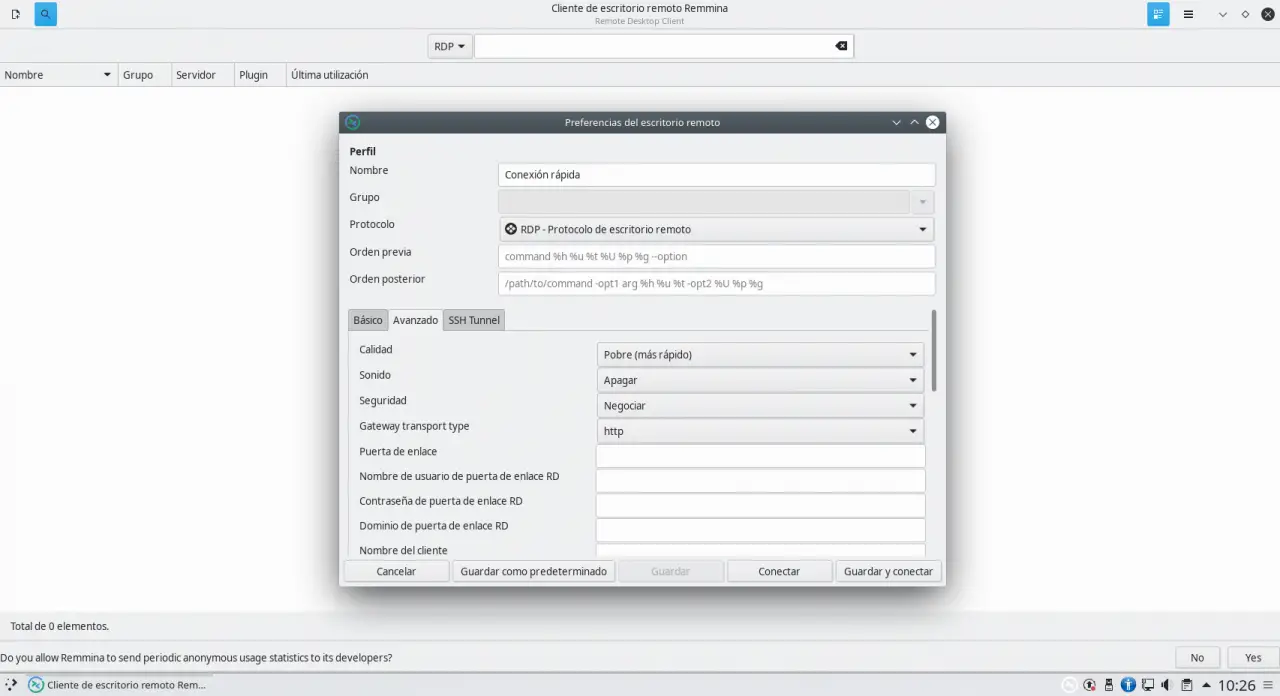Viewport: 1280px width, 696px height.
Task: Focus the Orden previa field
Action: tap(716, 256)
